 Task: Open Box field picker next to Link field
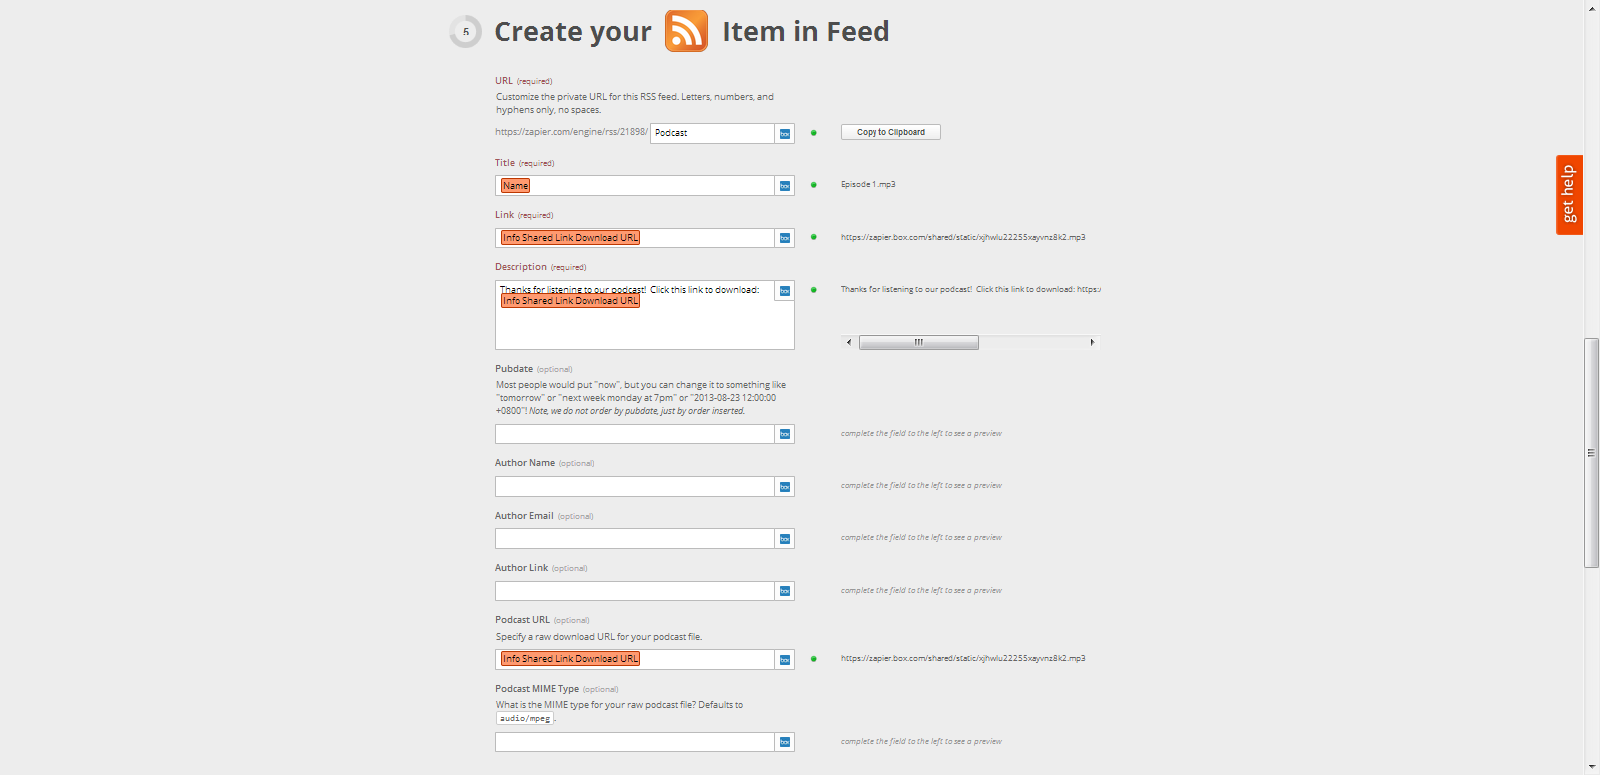(x=785, y=238)
